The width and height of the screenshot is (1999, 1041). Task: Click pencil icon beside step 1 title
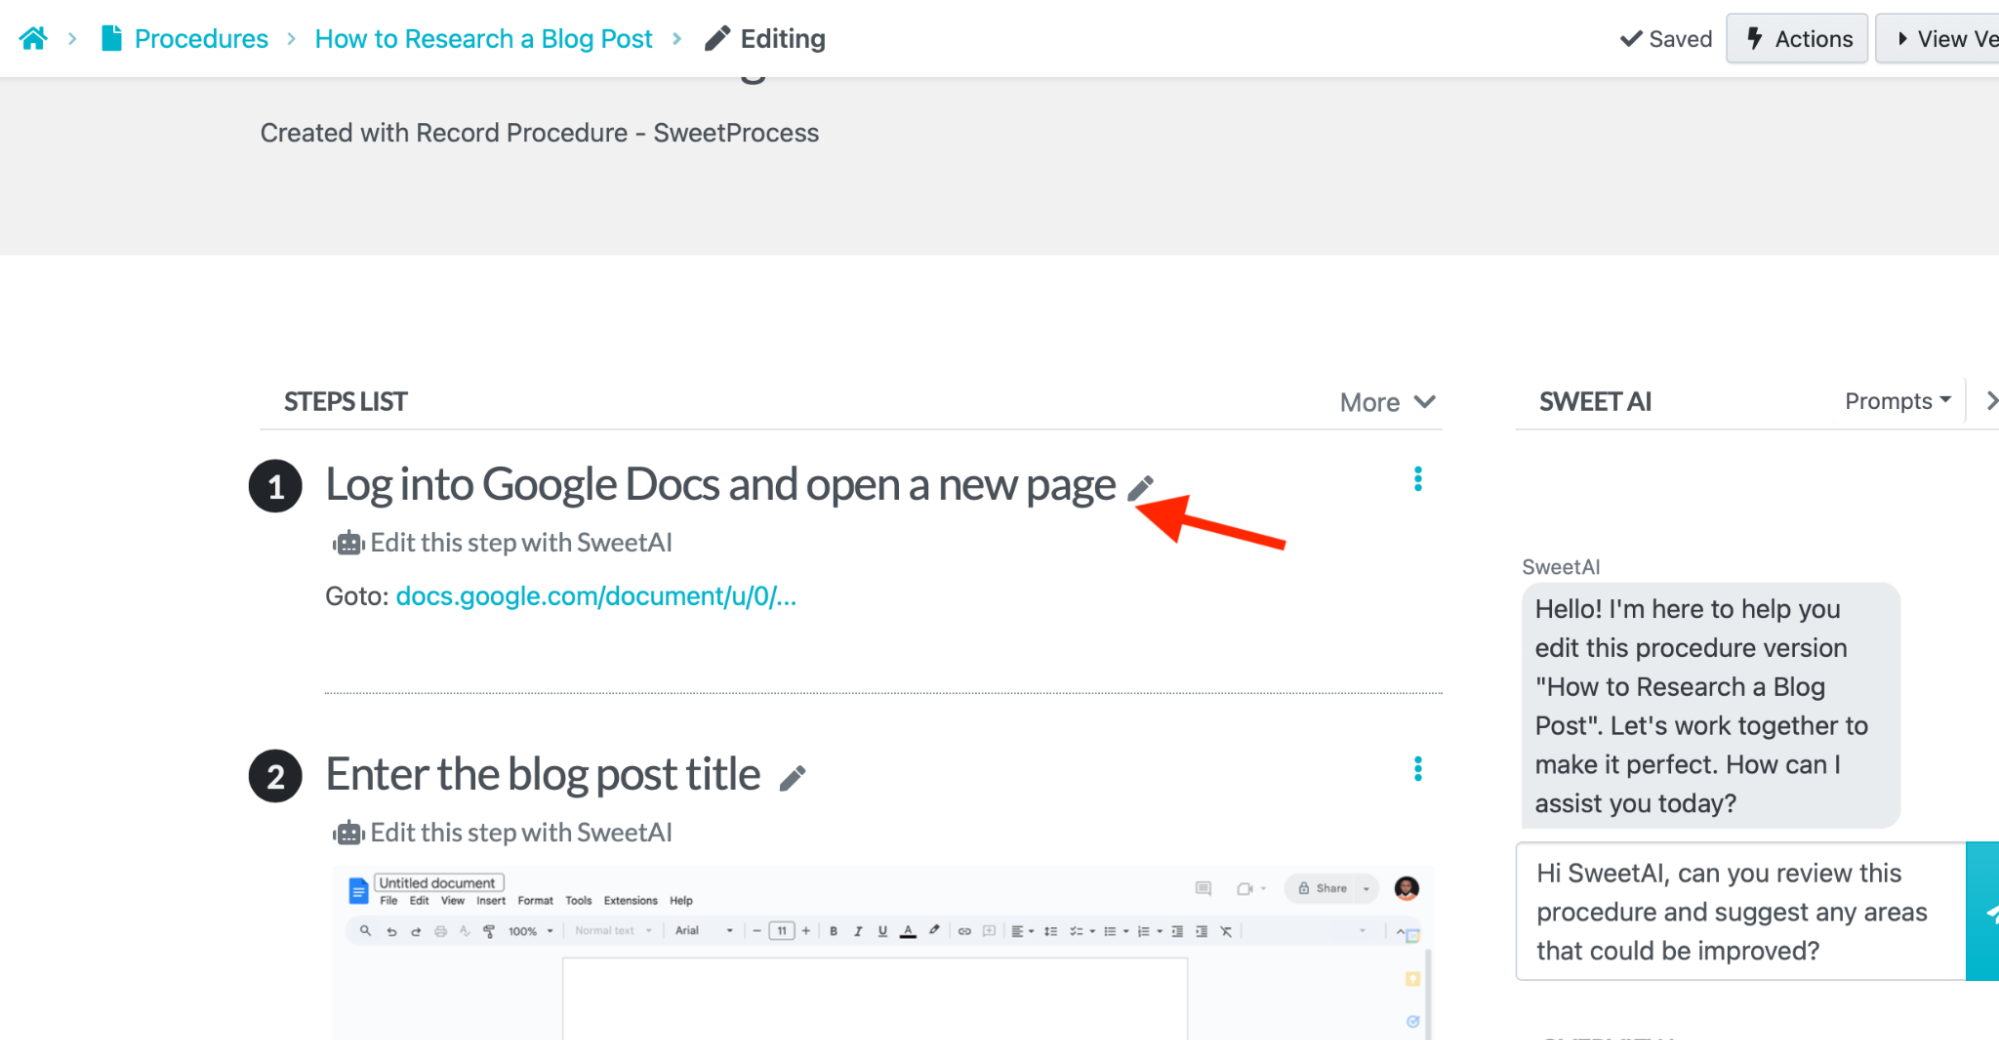(1140, 488)
